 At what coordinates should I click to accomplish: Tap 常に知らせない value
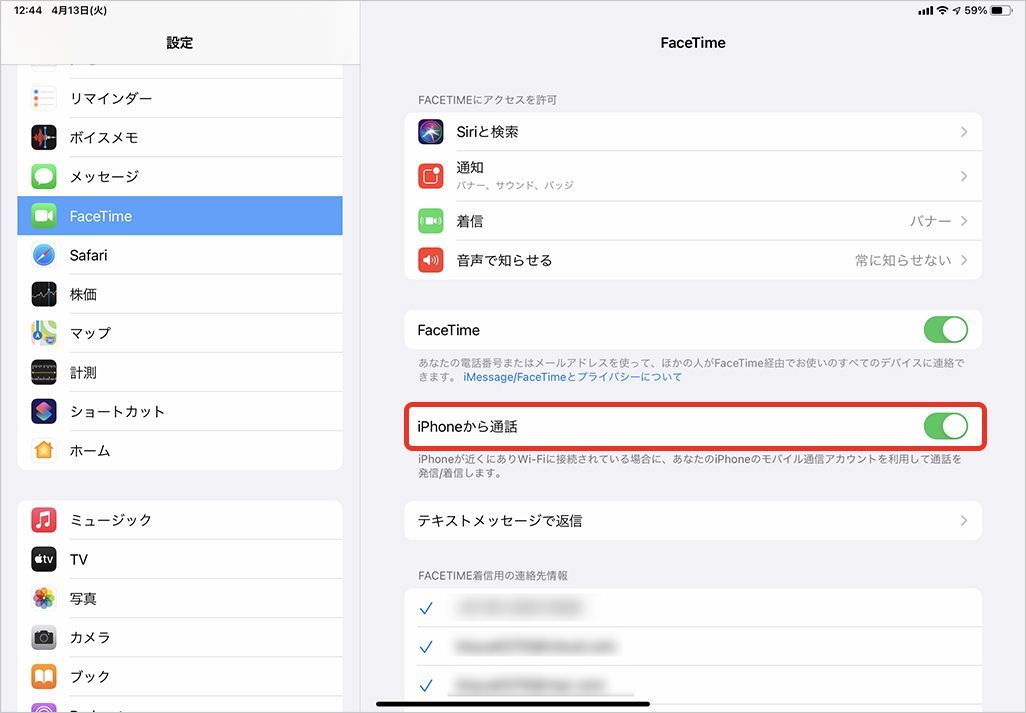click(903, 260)
